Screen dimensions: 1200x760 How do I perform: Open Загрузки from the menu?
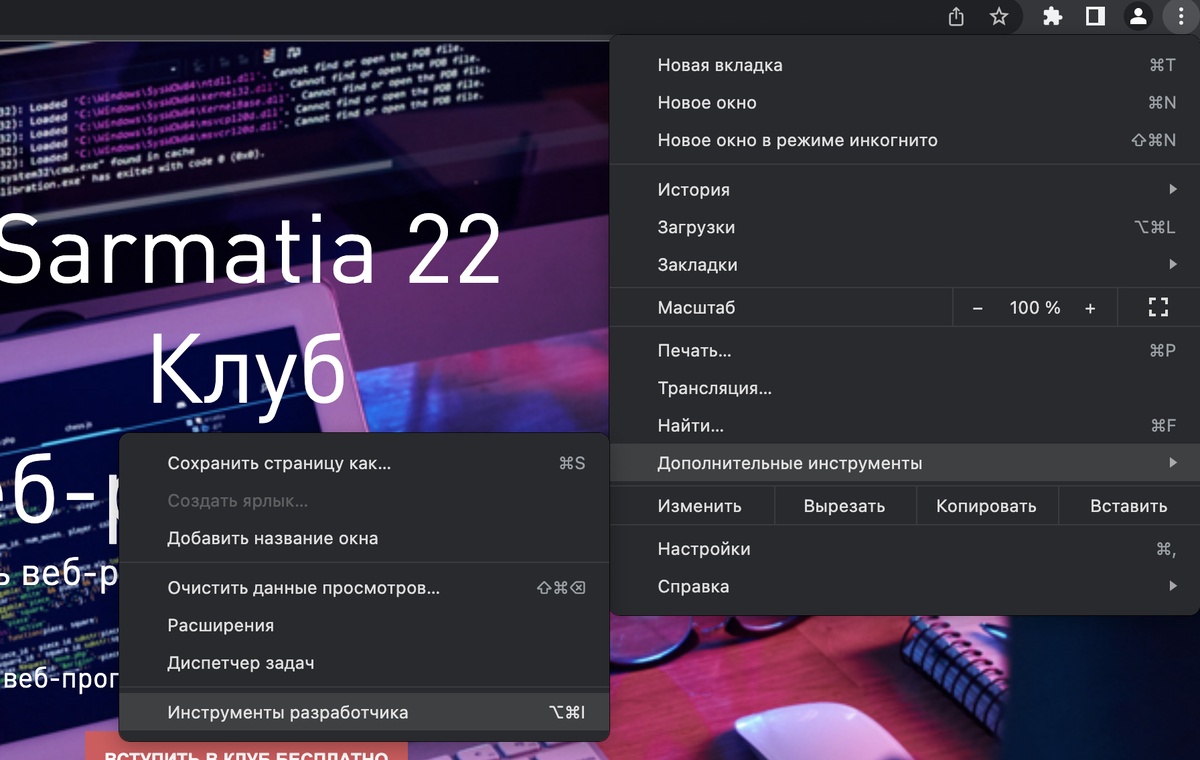click(x=904, y=227)
